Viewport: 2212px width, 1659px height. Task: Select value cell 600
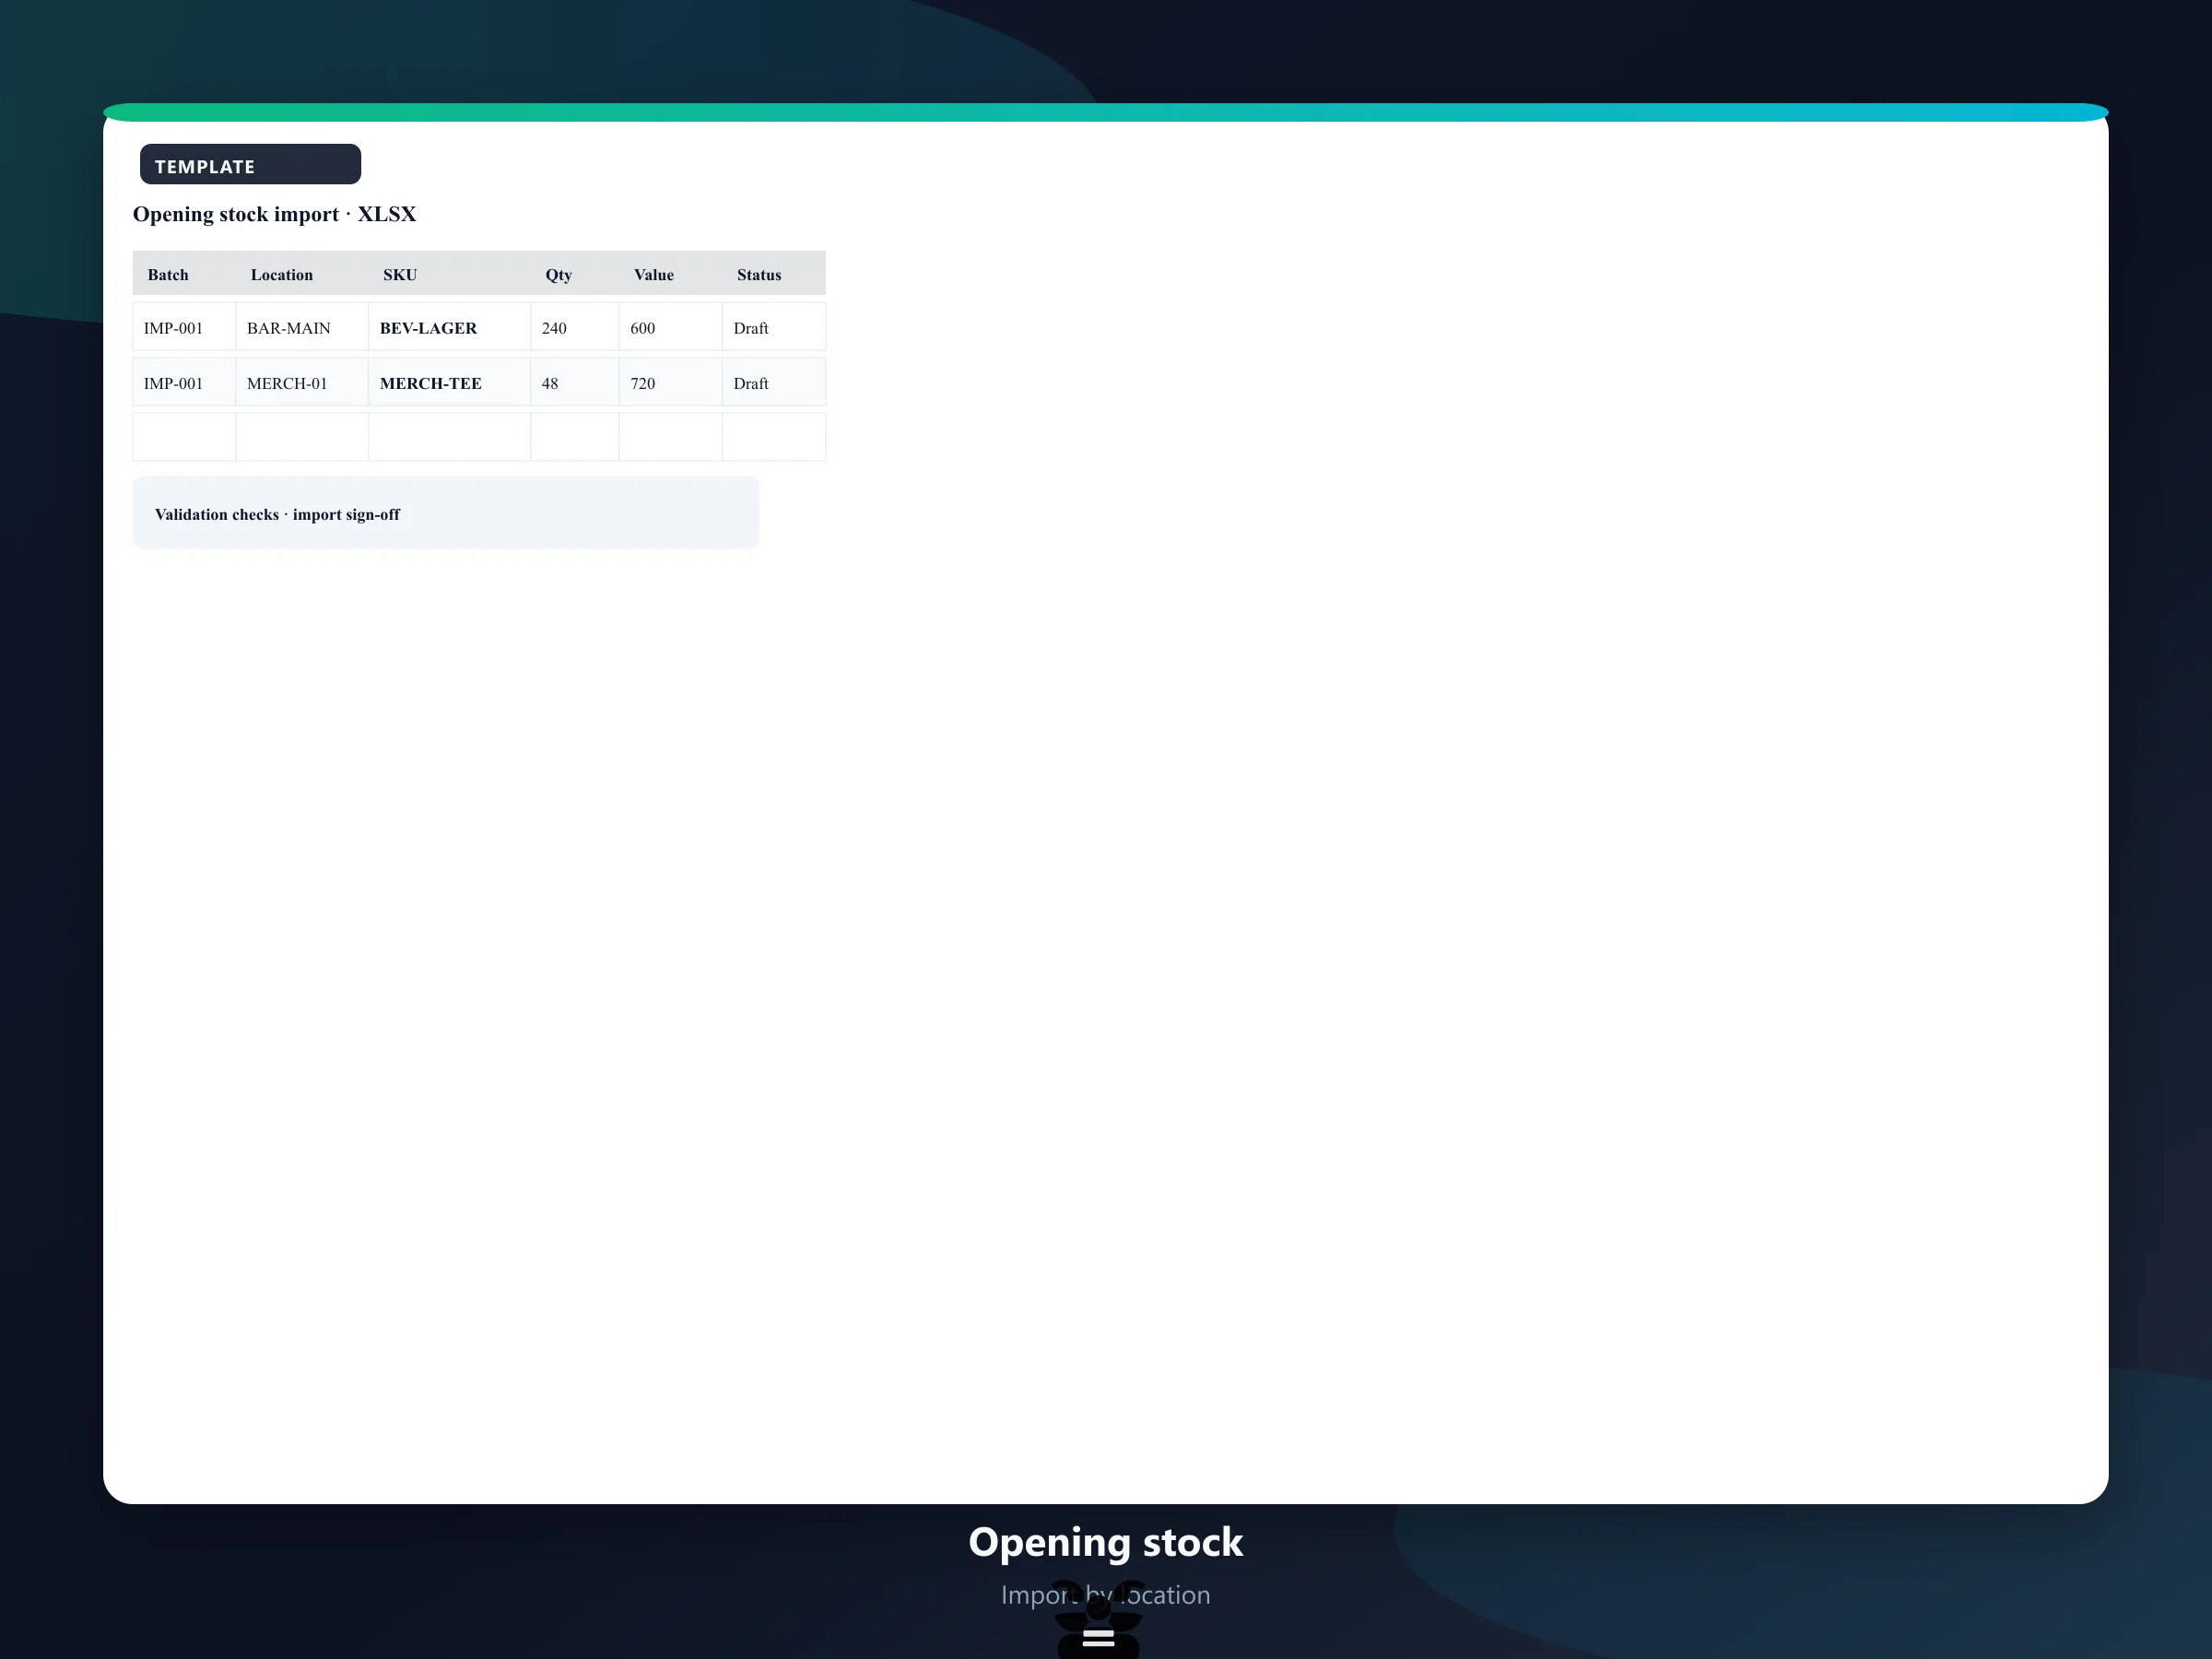tap(671, 327)
